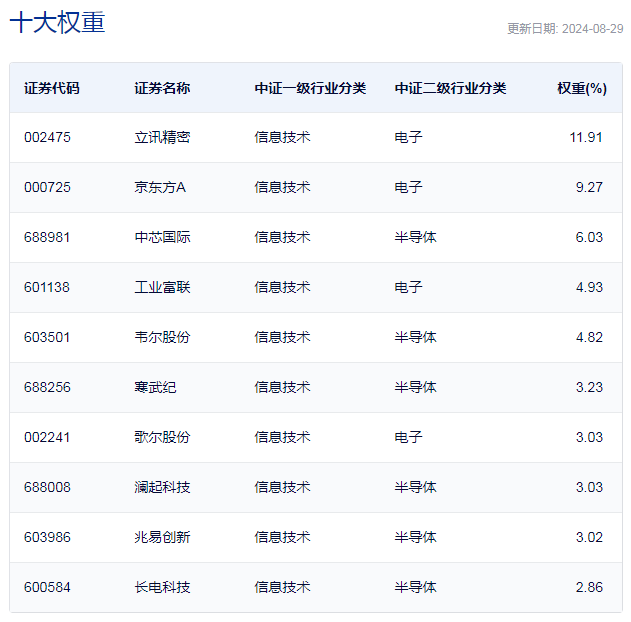Select security code 000725
The height and width of the screenshot is (622, 631).
click(47, 187)
